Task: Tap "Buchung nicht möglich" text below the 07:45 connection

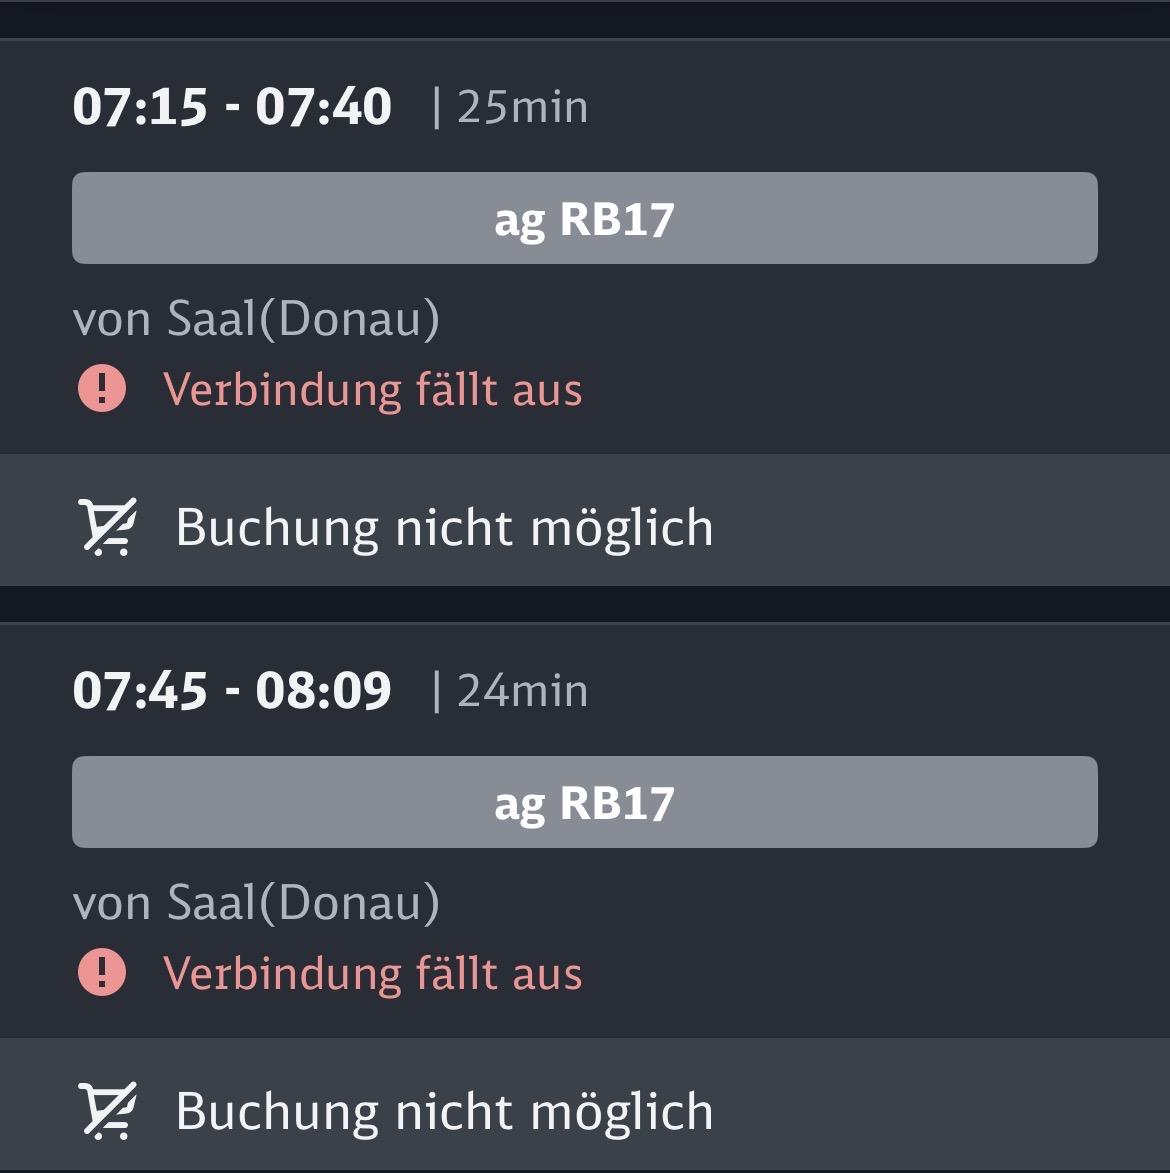Action: 444,1112
